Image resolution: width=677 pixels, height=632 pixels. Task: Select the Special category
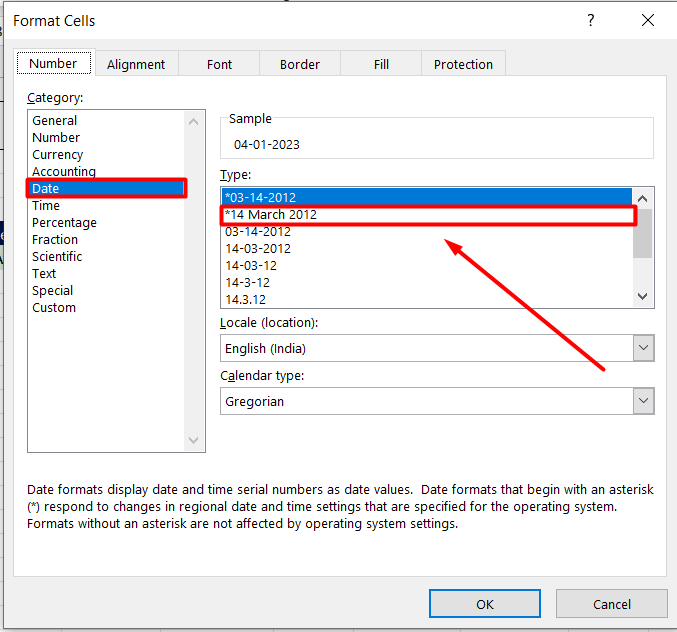pyautogui.click(x=107, y=291)
